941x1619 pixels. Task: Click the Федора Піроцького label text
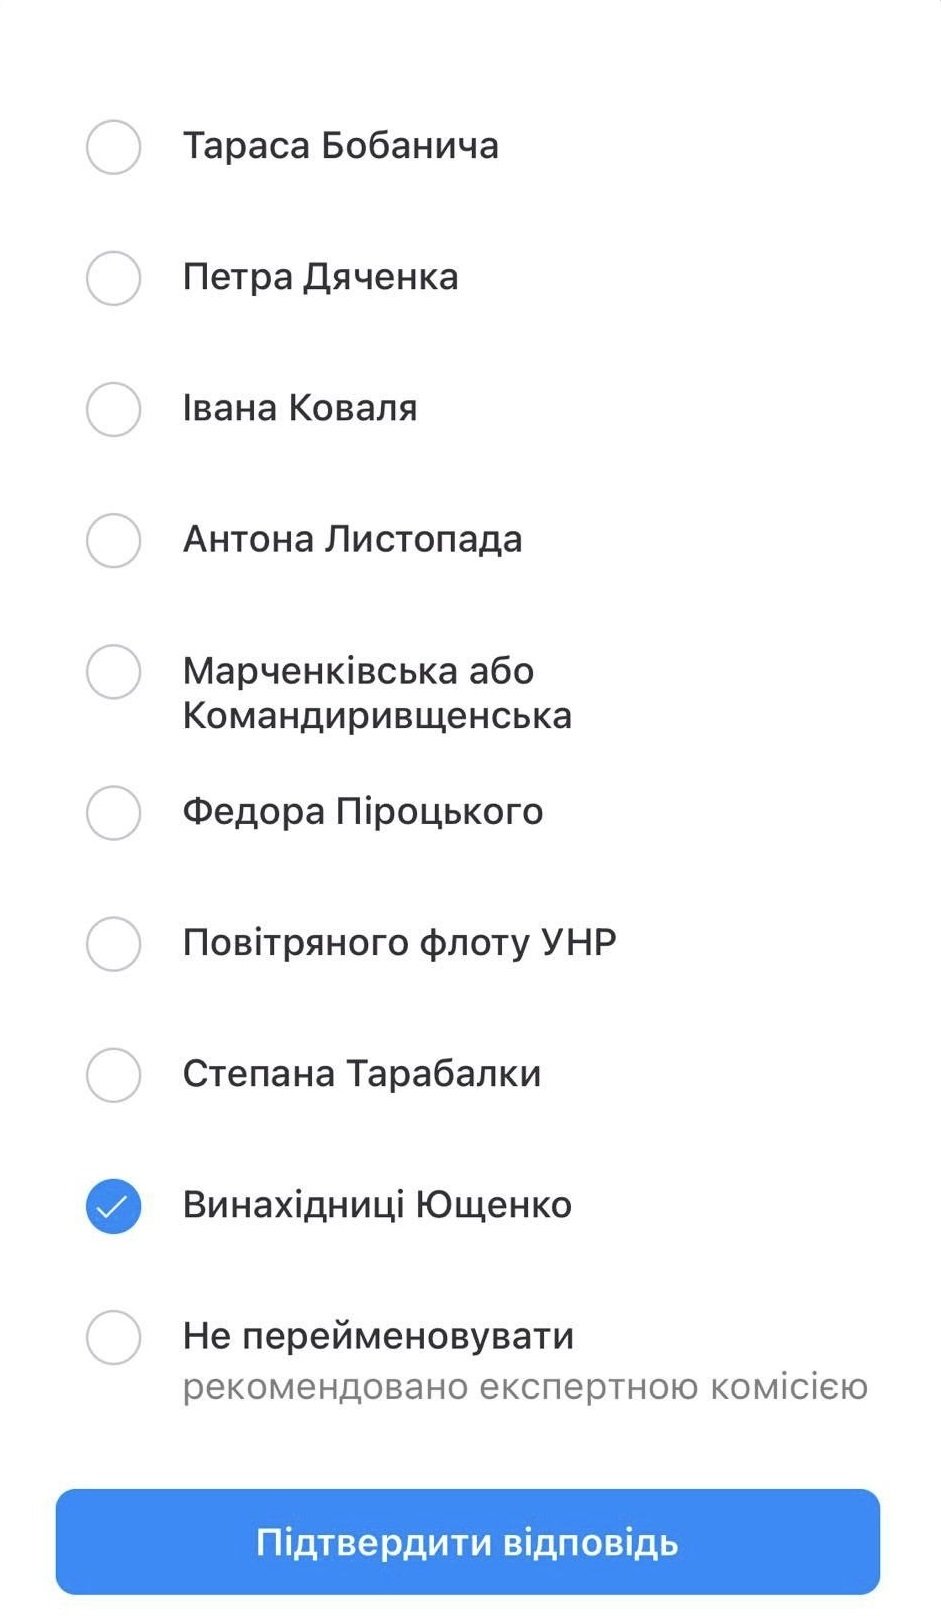[x=362, y=811]
